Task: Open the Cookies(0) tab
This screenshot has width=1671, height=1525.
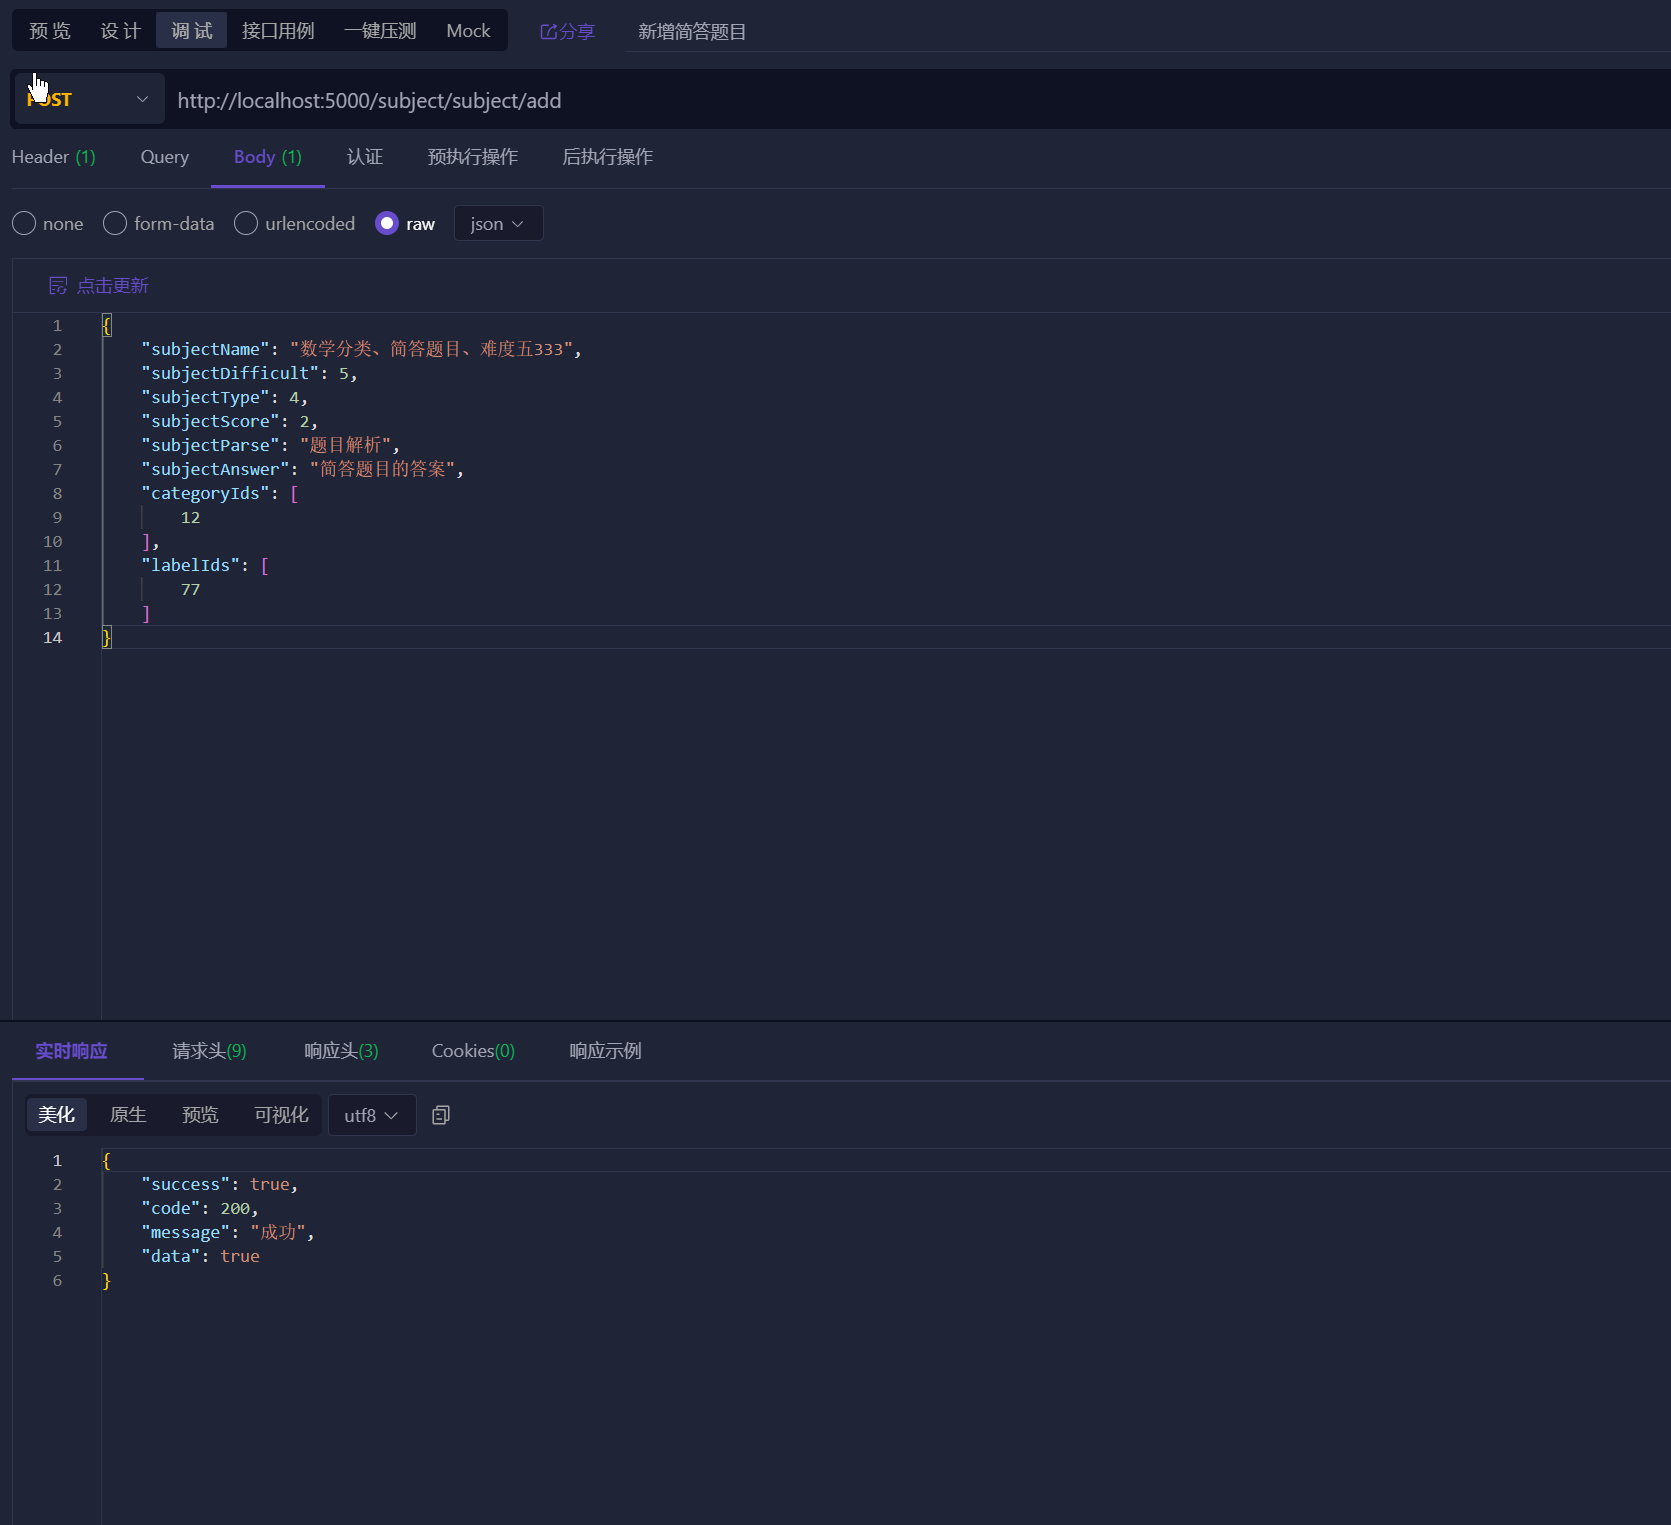Action: 473,1051
